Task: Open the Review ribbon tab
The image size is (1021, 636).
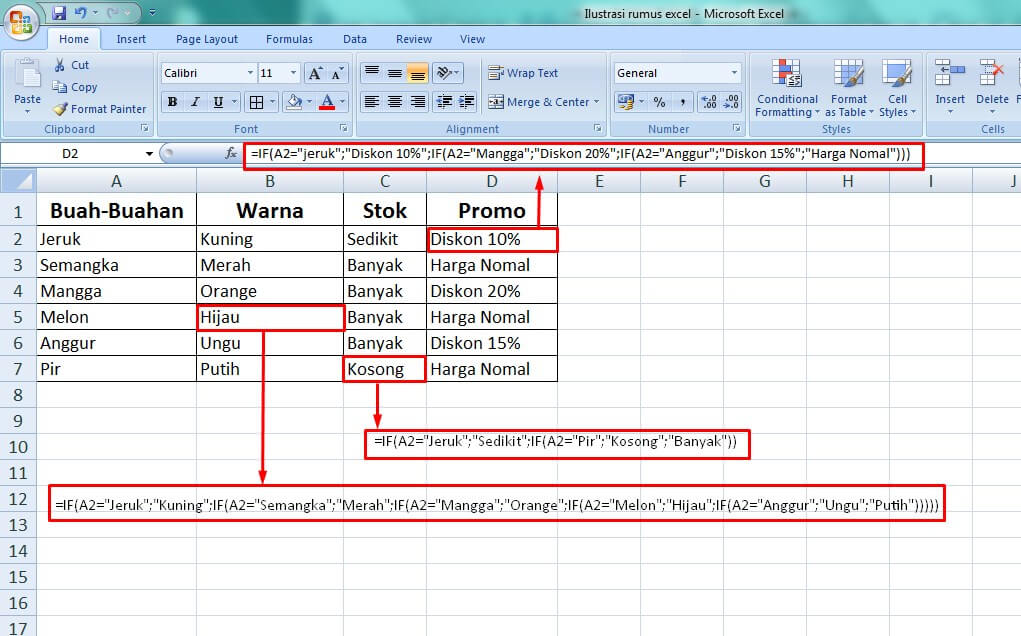Action: (x=413, y=39)
